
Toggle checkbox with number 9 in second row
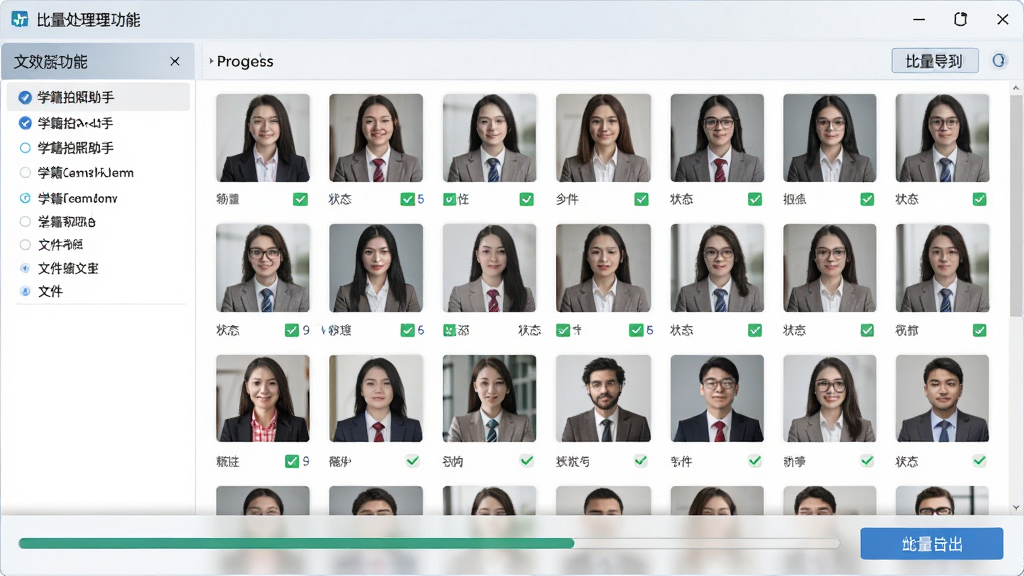tap(292, 330)
